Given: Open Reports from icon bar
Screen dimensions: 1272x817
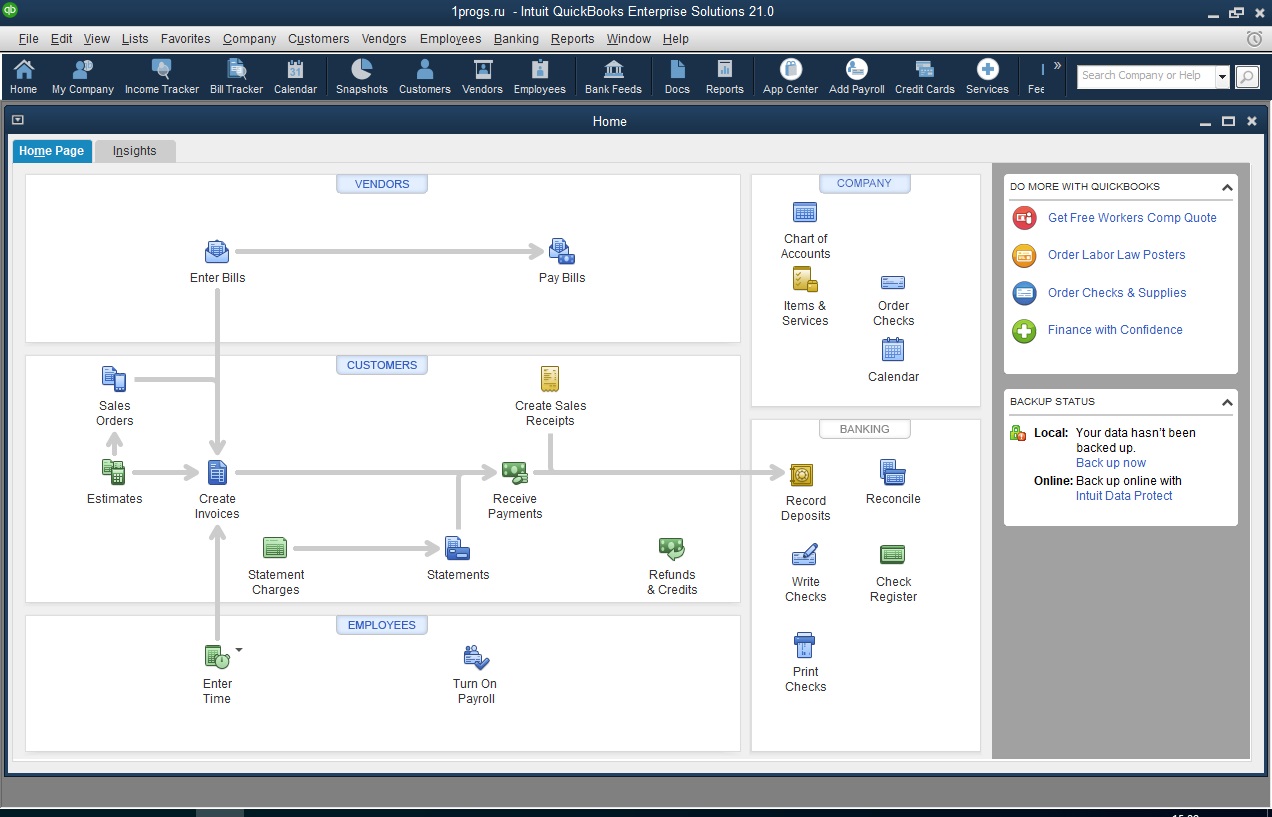Looking at the screenshot, I should [x=725, y=77].
